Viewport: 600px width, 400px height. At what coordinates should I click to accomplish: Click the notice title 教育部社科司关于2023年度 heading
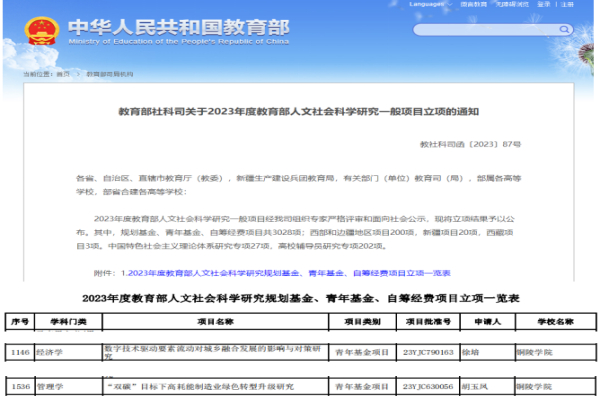298,111
